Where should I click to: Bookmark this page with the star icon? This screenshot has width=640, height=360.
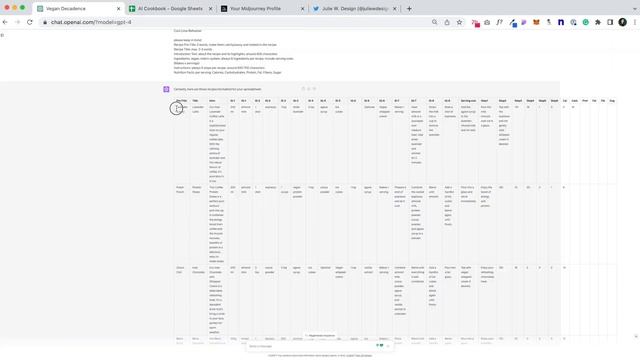pyautogui.click(x=459, y=22)
